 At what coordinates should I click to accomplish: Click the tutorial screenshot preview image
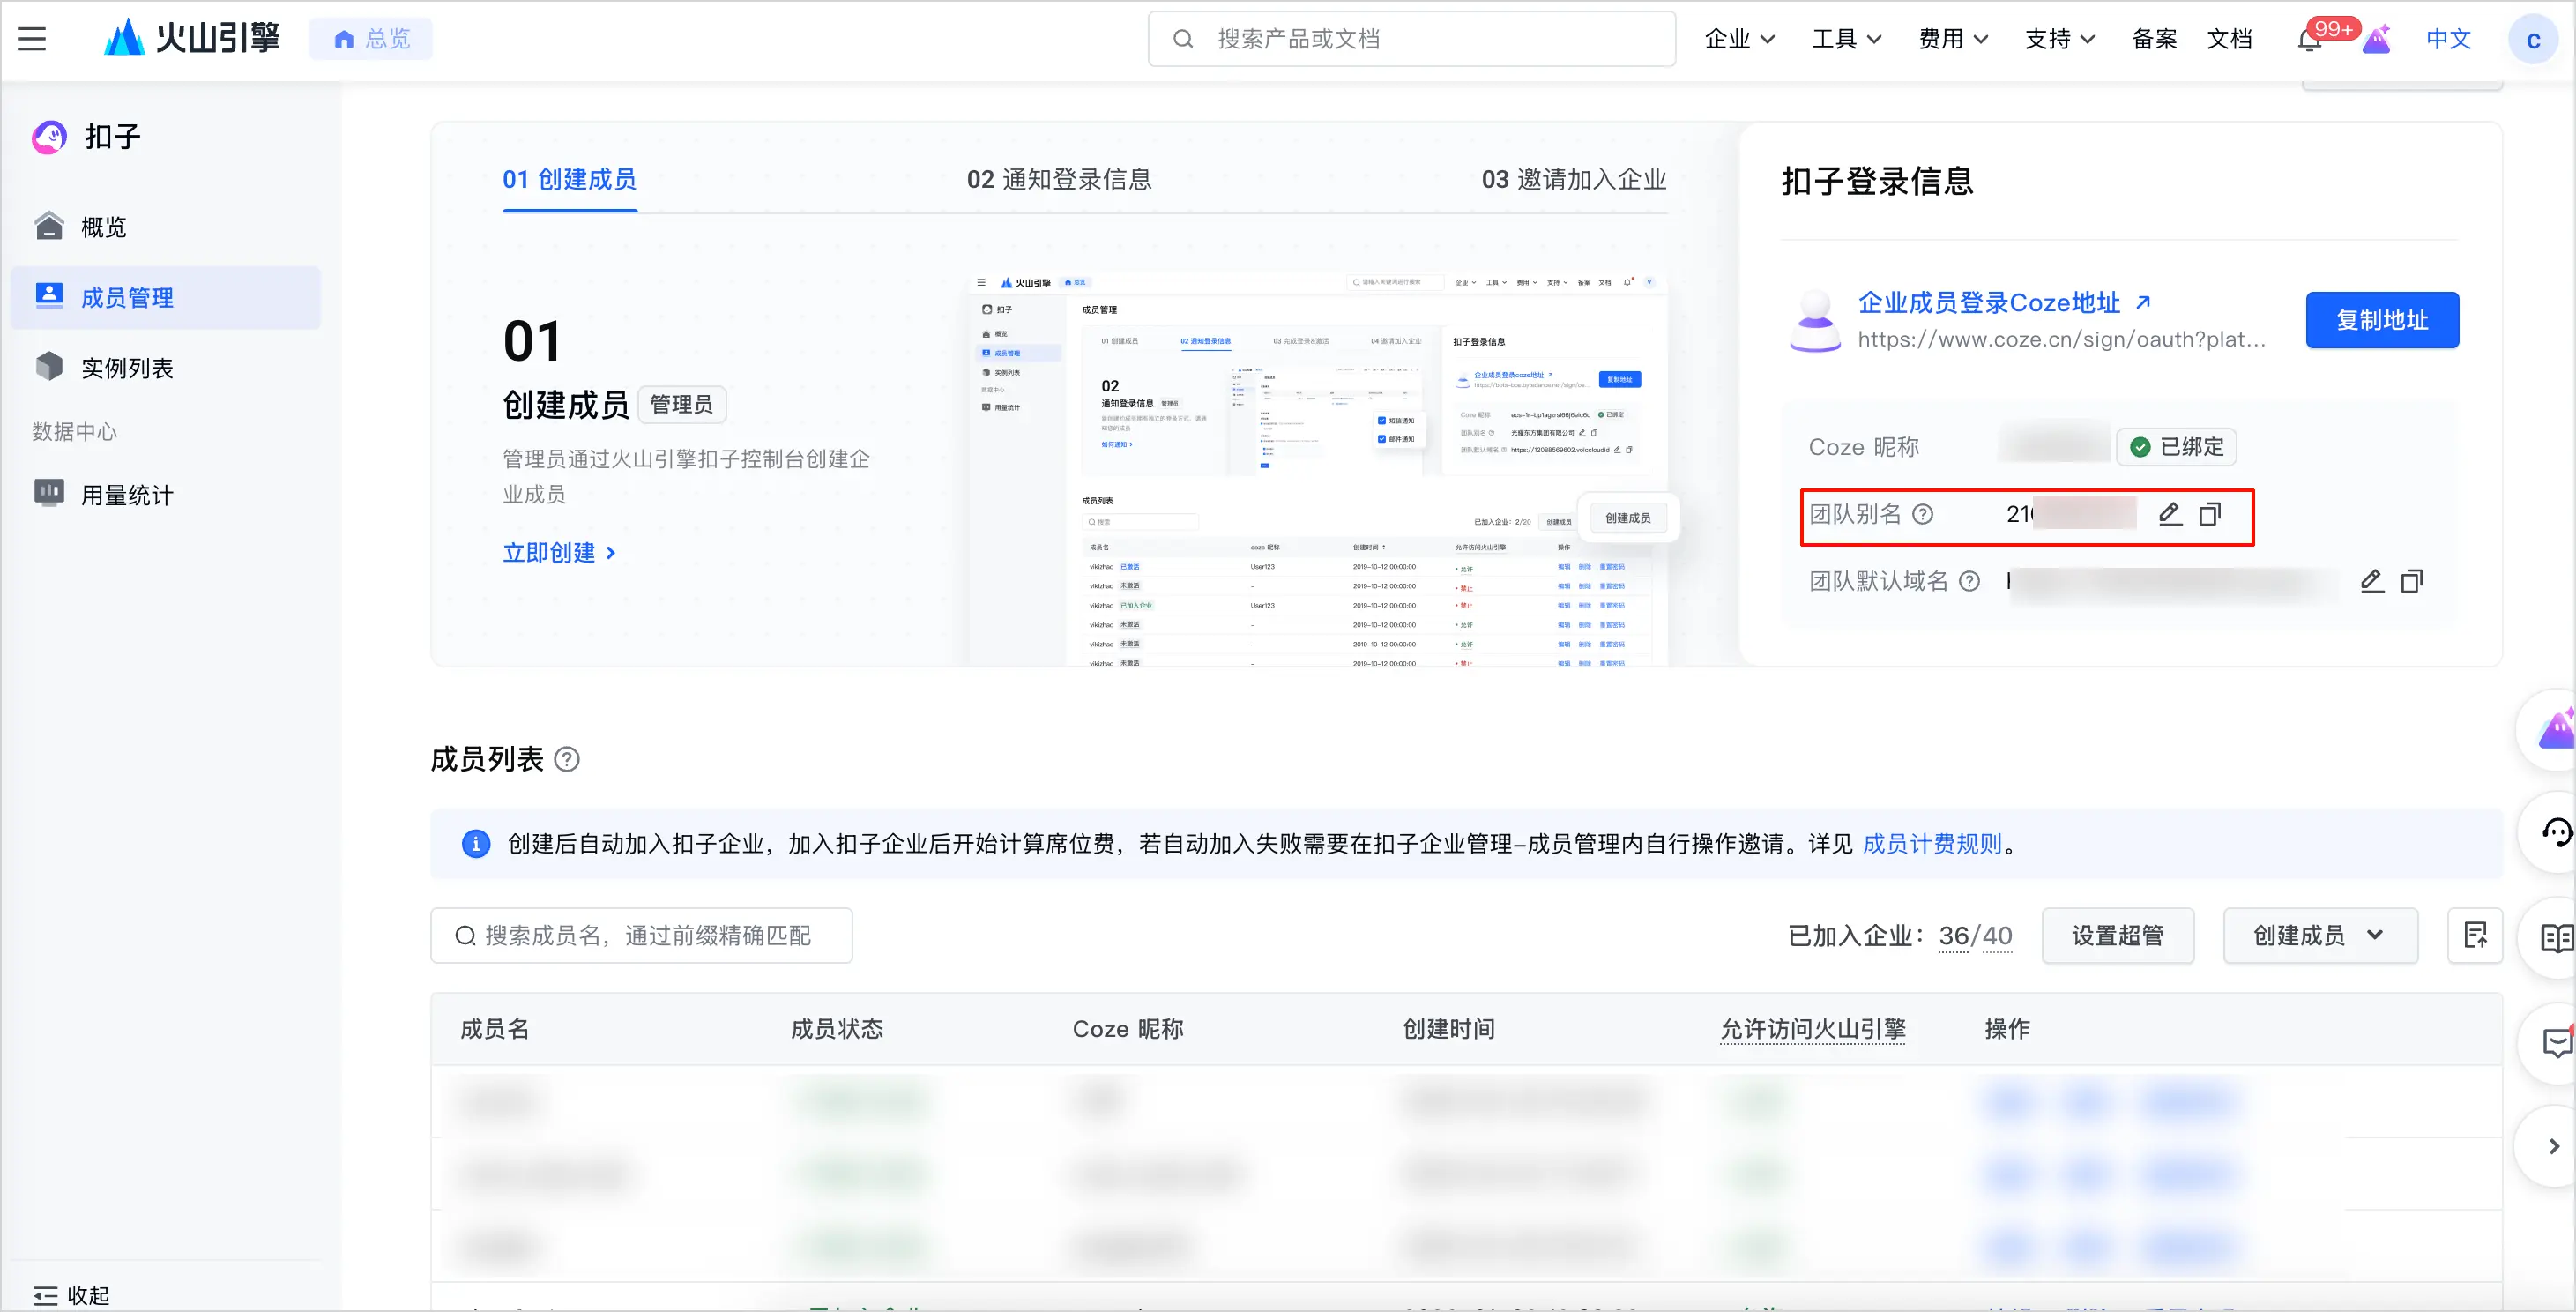click(1318, 468)
